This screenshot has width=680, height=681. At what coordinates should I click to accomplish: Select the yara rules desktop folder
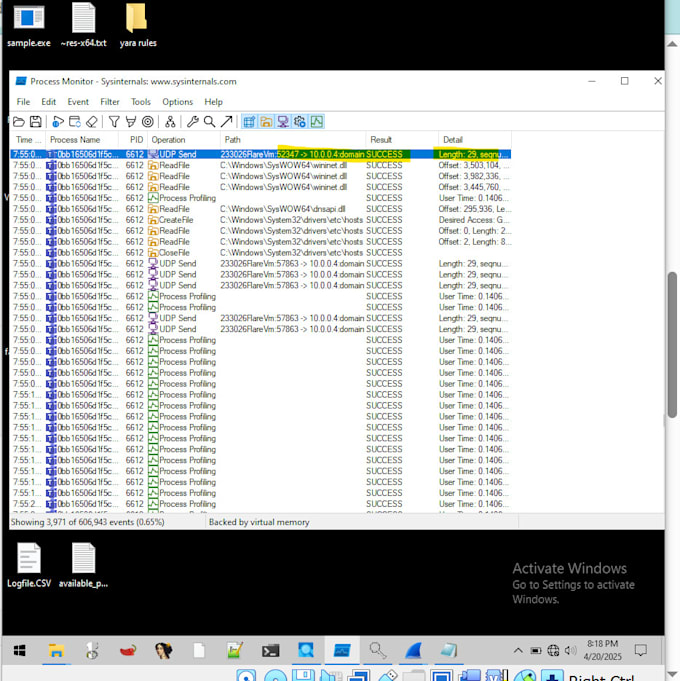click(x=138, y=25)
